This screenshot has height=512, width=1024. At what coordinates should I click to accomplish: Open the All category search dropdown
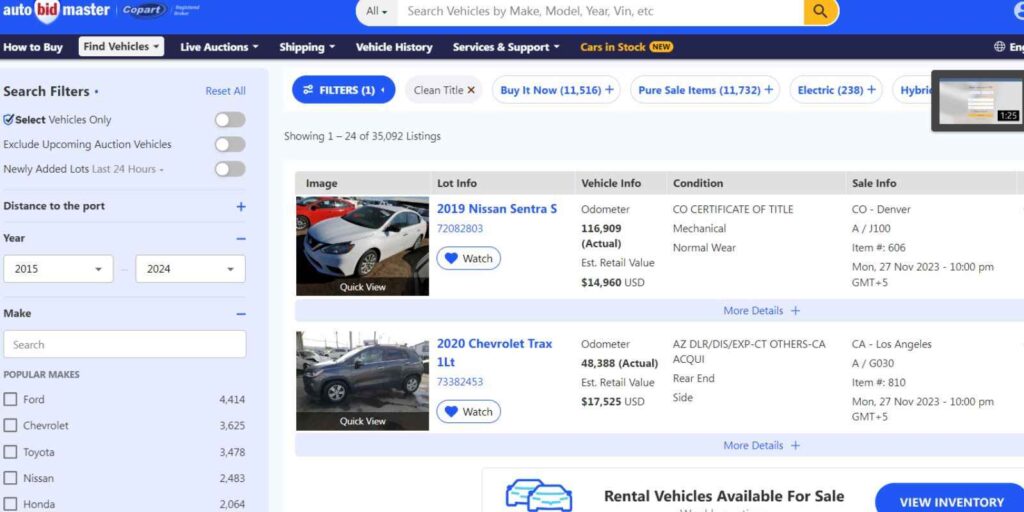tap(377, 11)
